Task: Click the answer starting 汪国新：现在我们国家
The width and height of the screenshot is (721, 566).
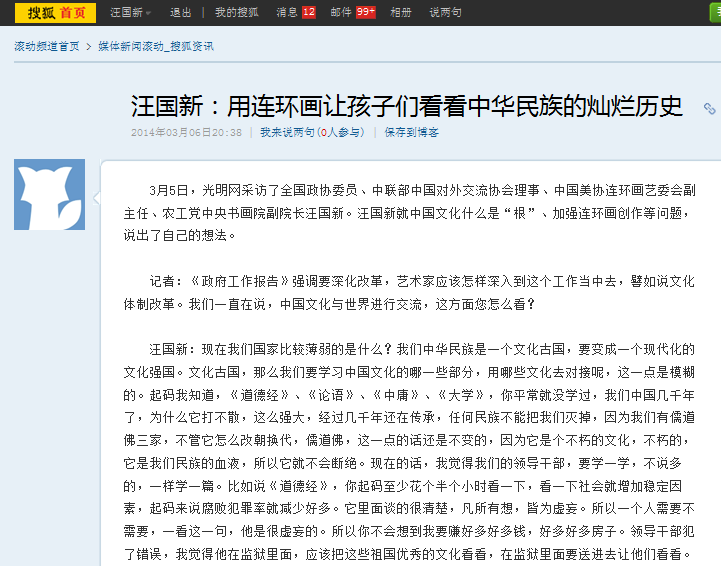Action: click(409, 452)
